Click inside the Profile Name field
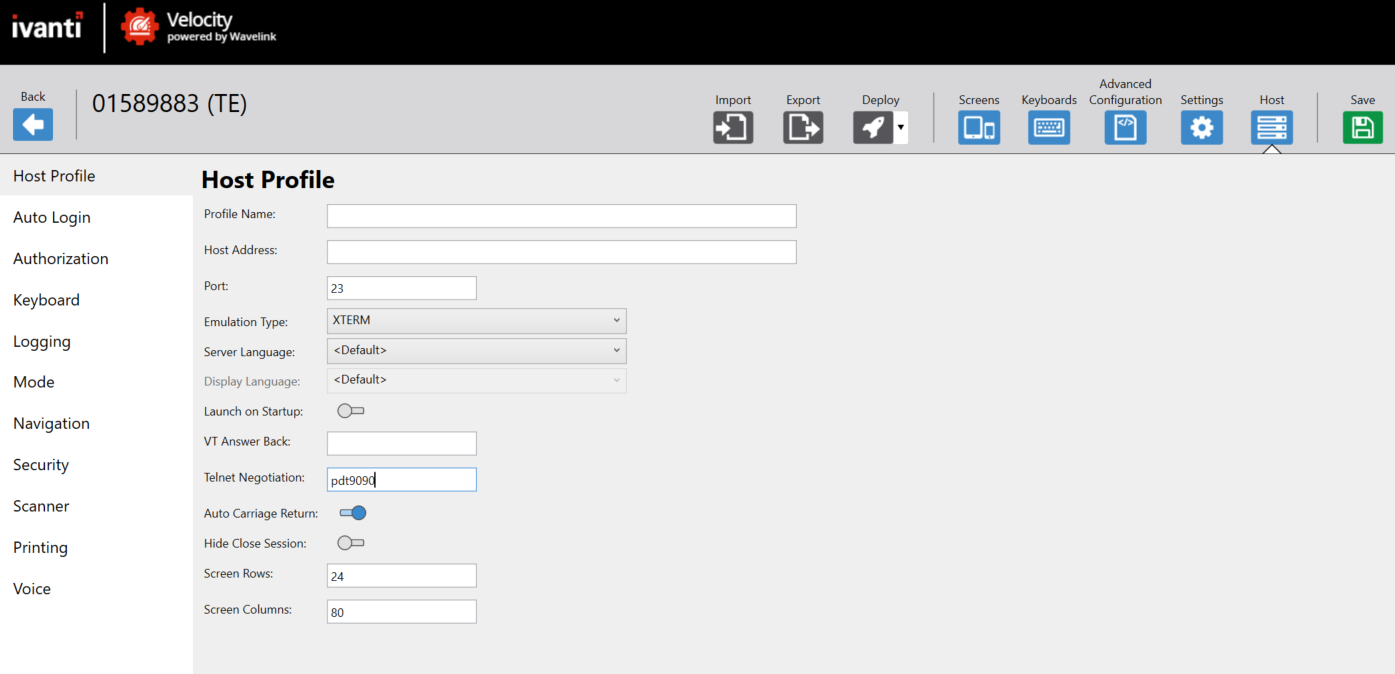The width and height of the screenshot is (1395, 674). pyautogui.click(x=560, y=215)
